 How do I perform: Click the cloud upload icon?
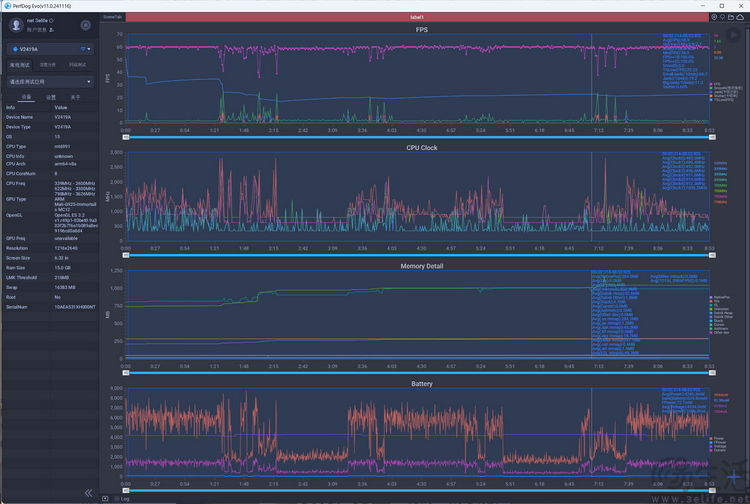tap(740, 17)
